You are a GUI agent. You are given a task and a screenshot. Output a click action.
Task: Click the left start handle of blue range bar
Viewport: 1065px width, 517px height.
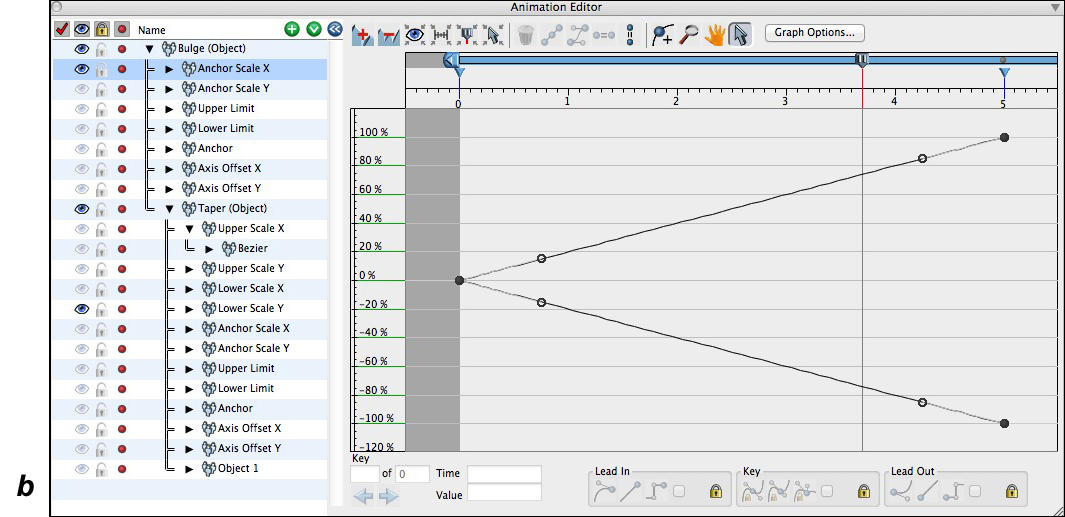tap(450, 60)
